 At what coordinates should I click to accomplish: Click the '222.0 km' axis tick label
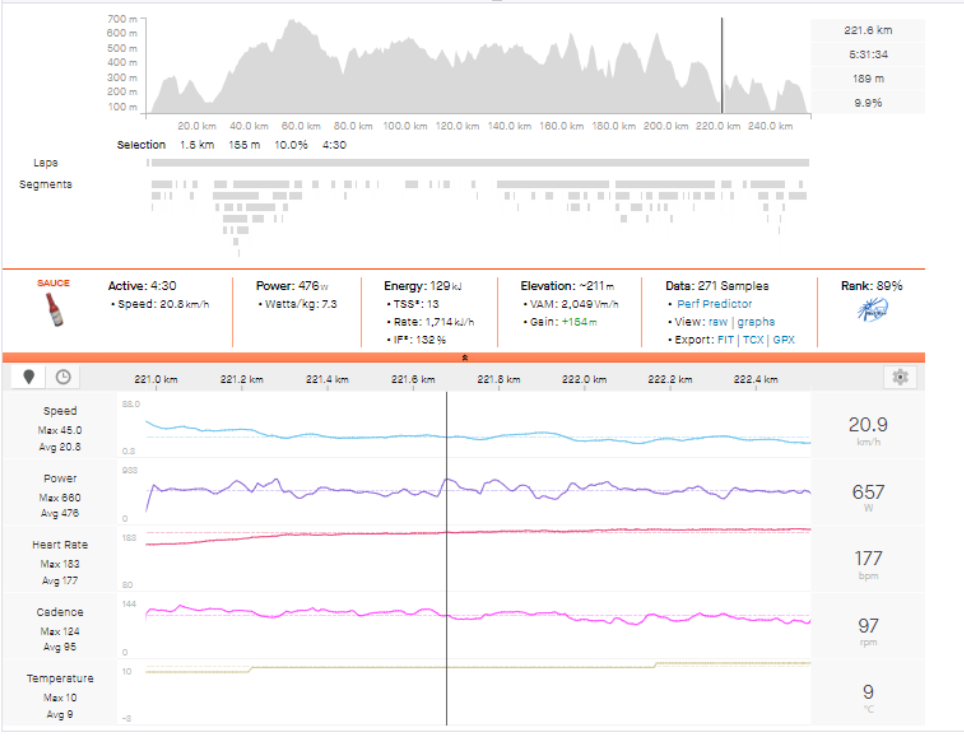[x=584, y=379]
